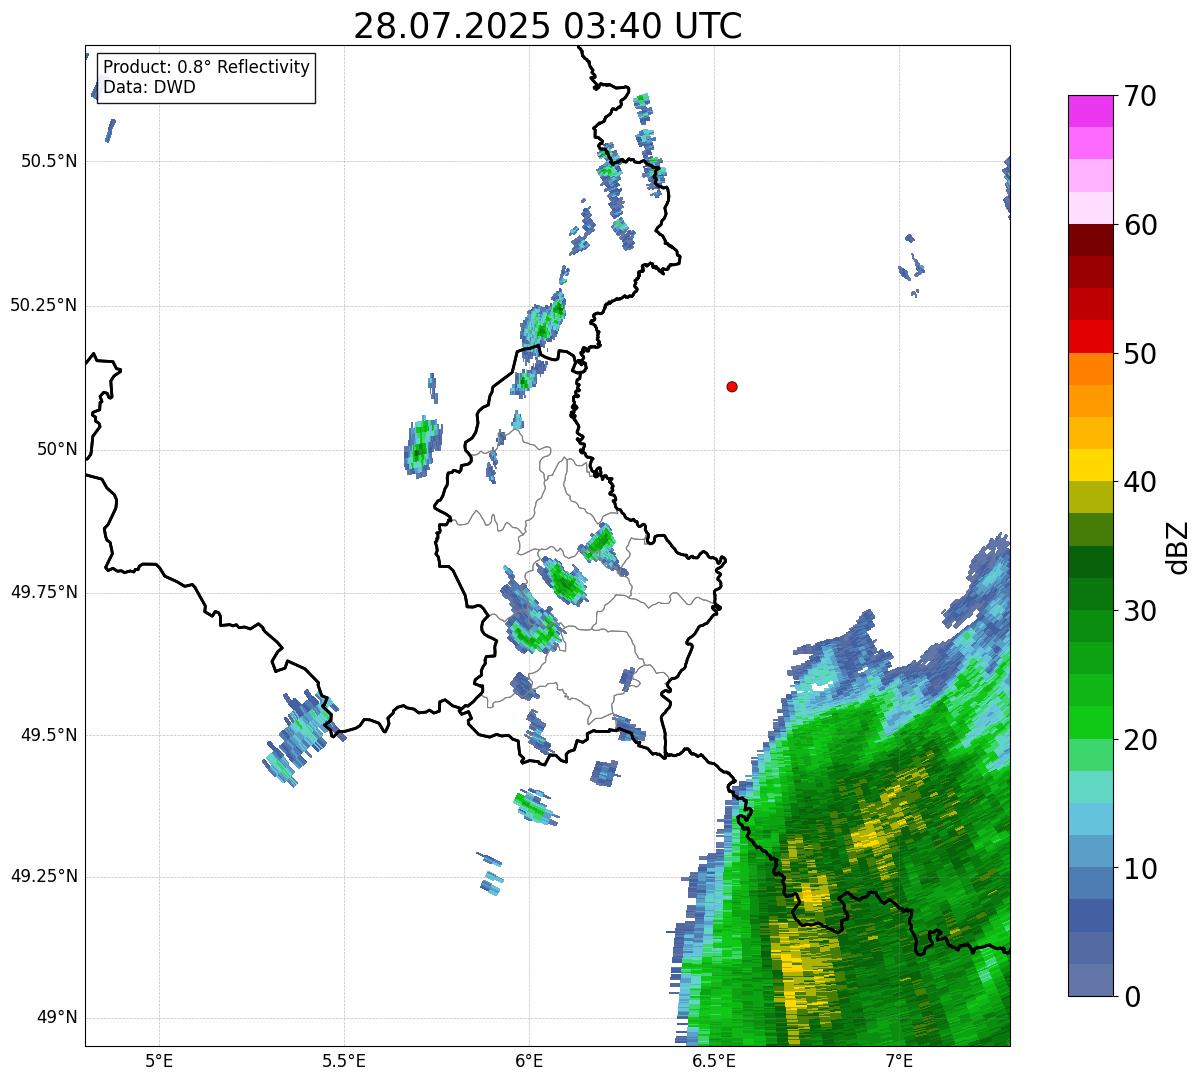Viewport: 1202px width, 1081px height.
Task: Click the colorbar tick label 10
Action: pyautogui.click(x=1140, y=869)
